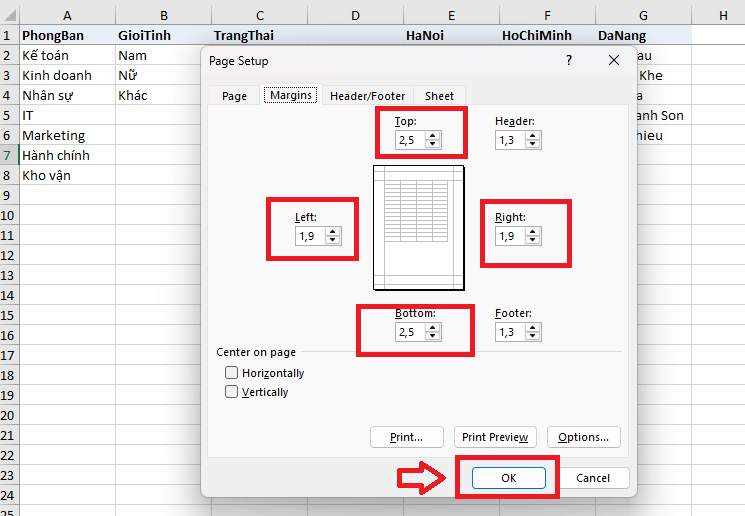Select cell GioiTinh in the worksheet

tap(163, 35)
